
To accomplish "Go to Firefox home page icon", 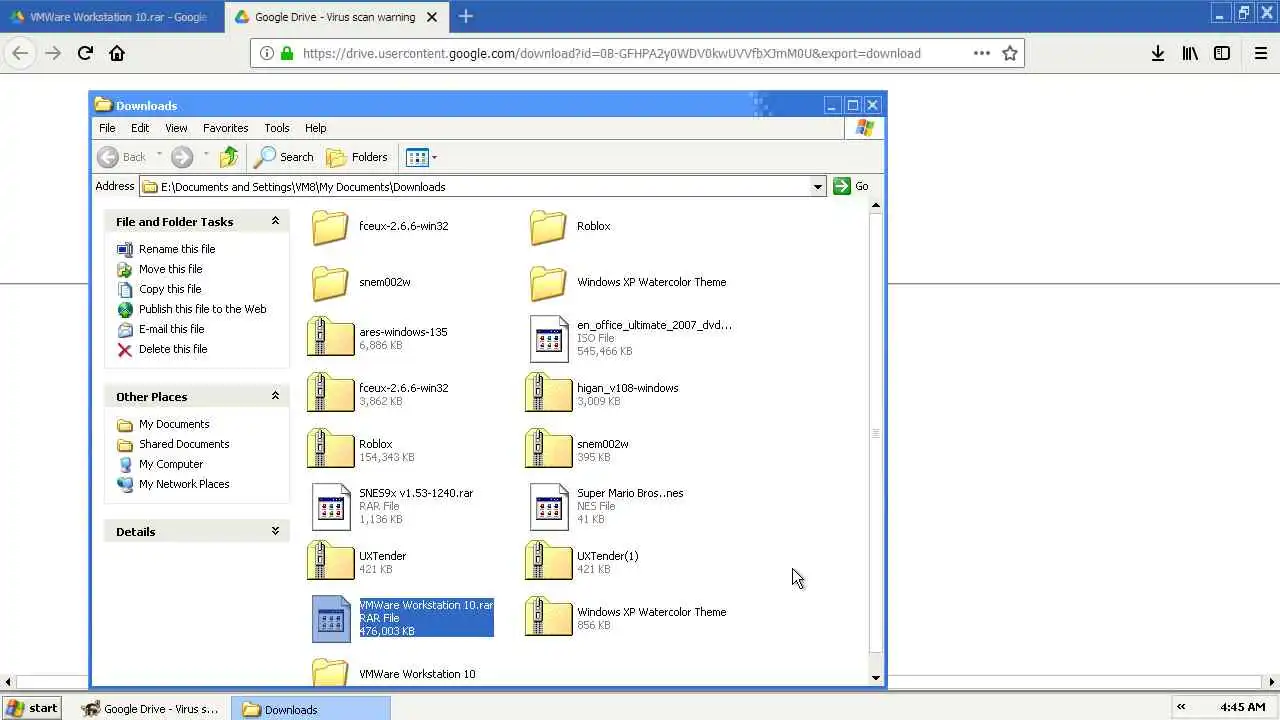I will click(x=117, y=53).
